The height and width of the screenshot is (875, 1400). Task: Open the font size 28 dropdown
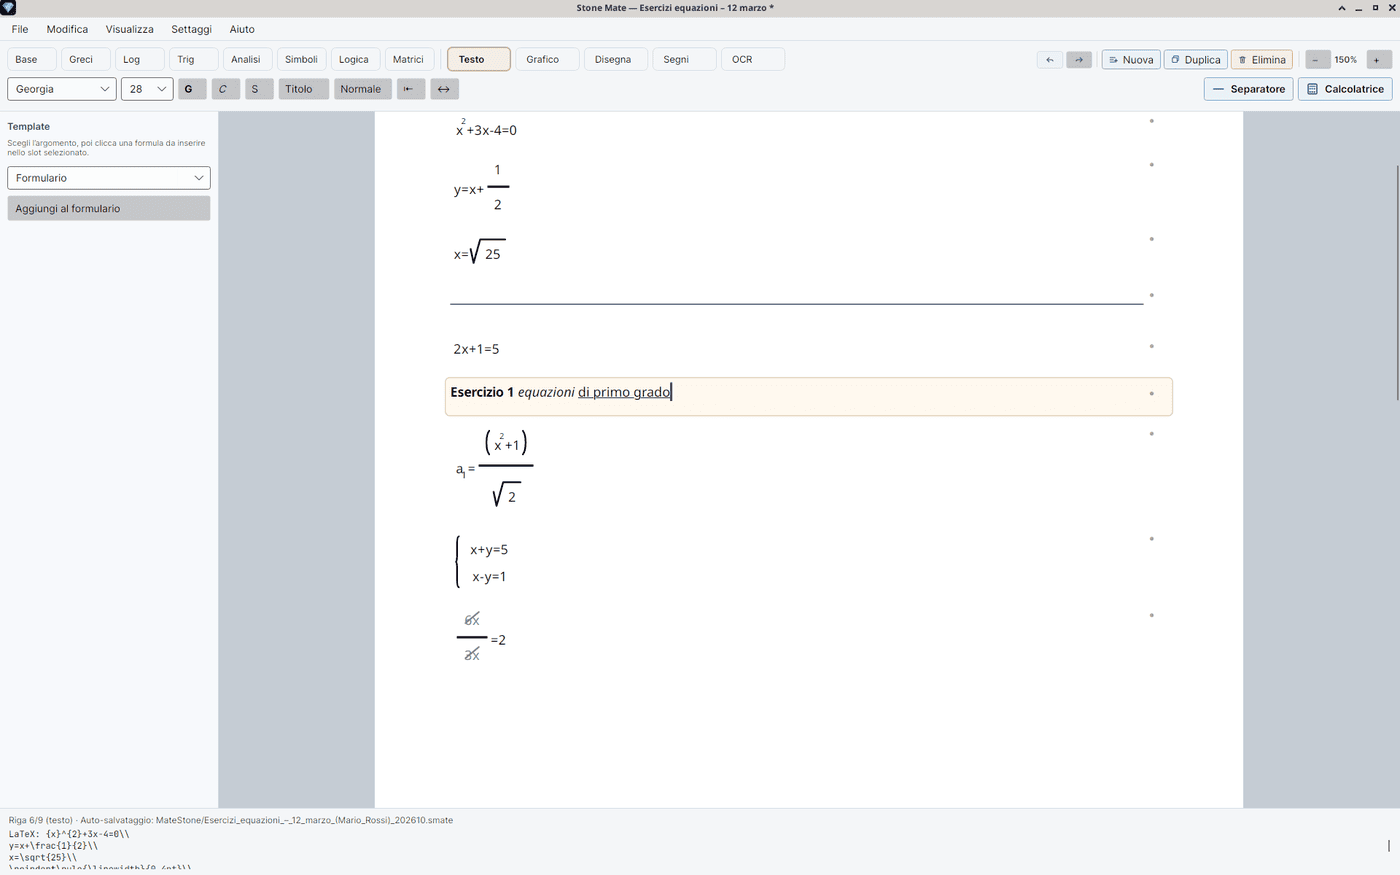(147, 89)
